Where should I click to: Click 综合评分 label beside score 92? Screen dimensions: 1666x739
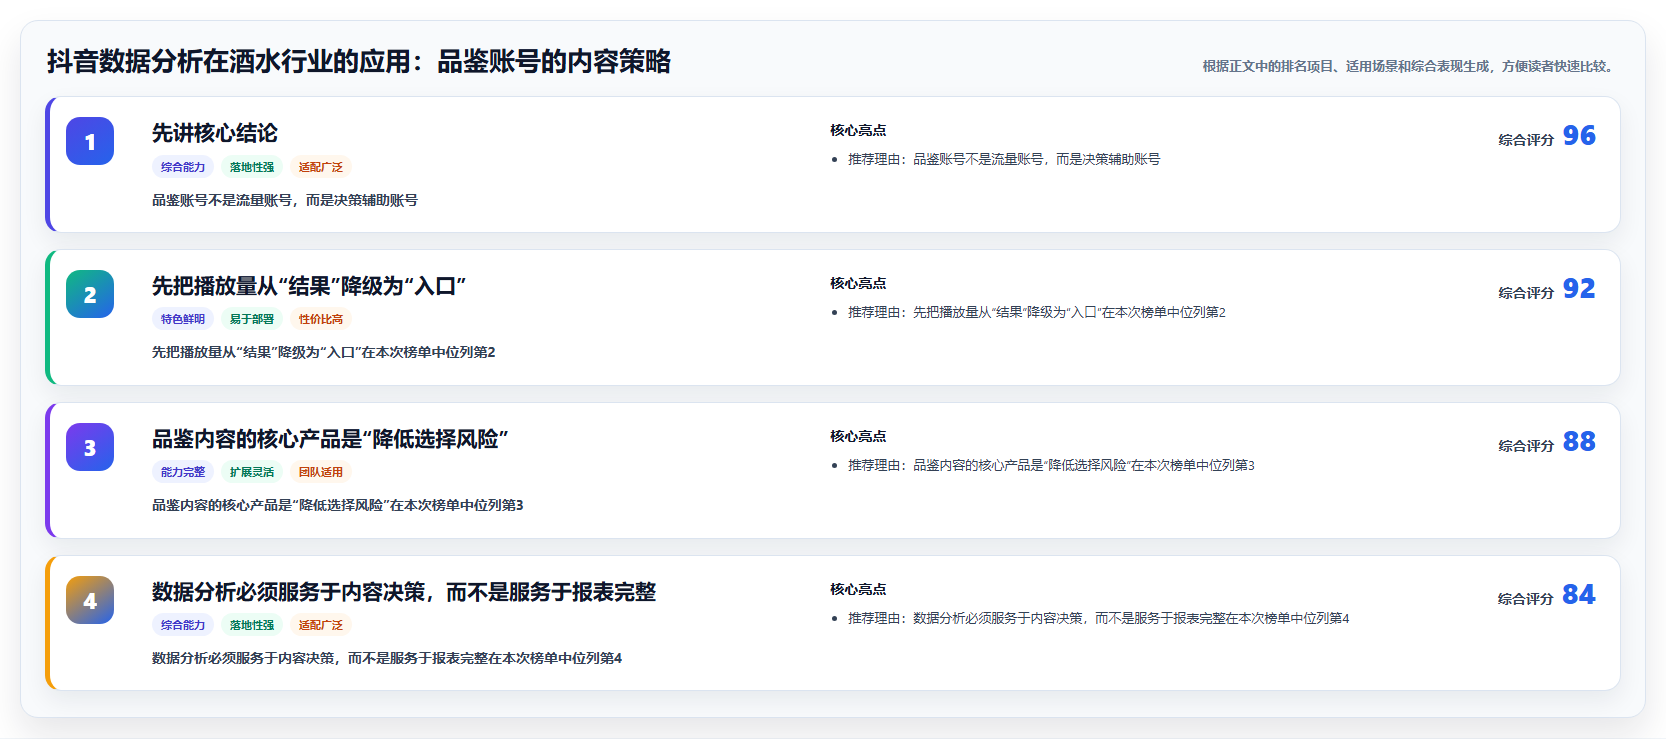point(1526,293)
